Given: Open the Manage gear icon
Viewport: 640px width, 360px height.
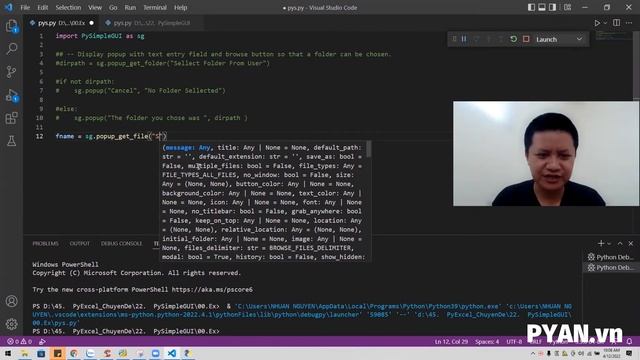Looking at the screenshot, I should pyautogui.click(x=11, y=324).
